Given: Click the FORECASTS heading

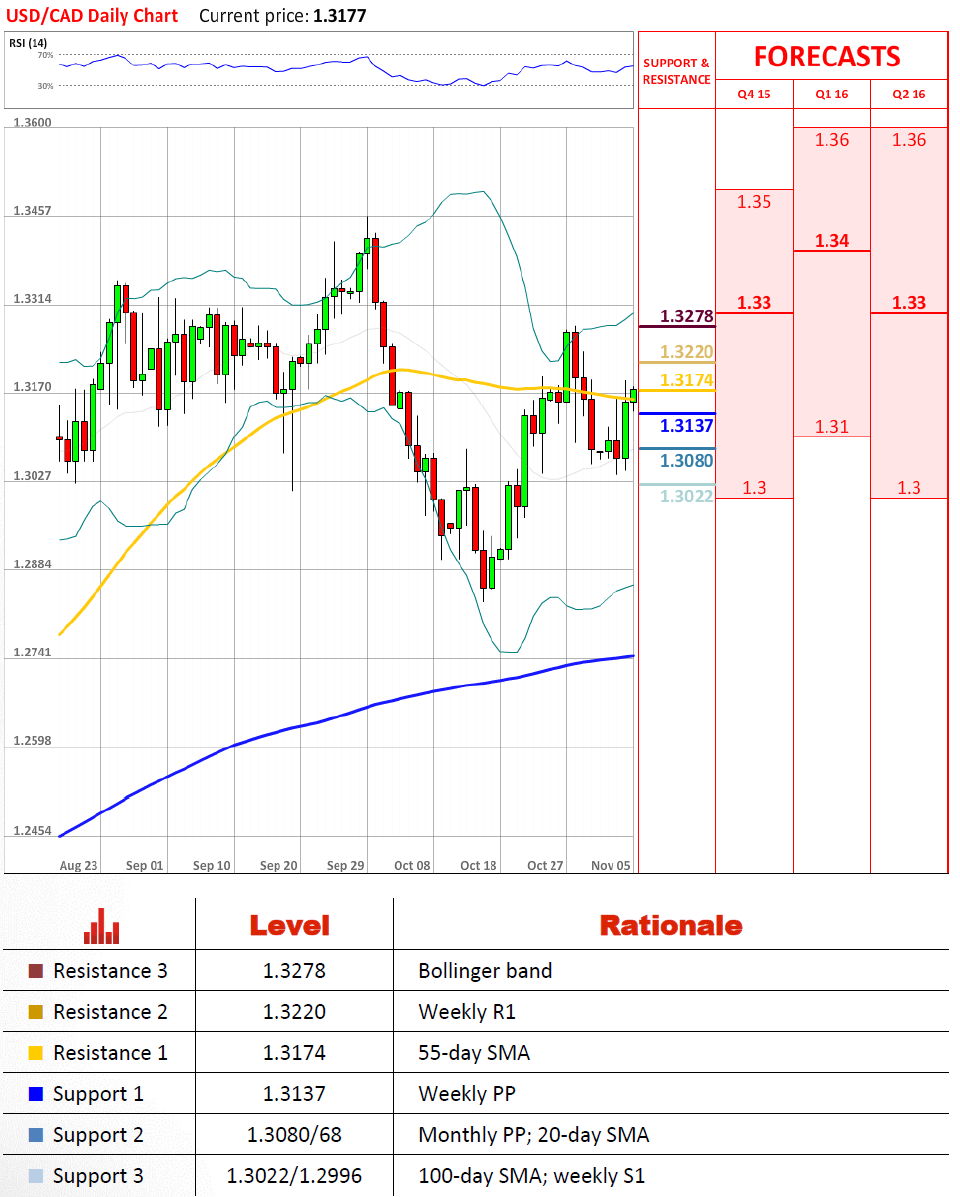Looking at the screenshot, I should 827,56.
